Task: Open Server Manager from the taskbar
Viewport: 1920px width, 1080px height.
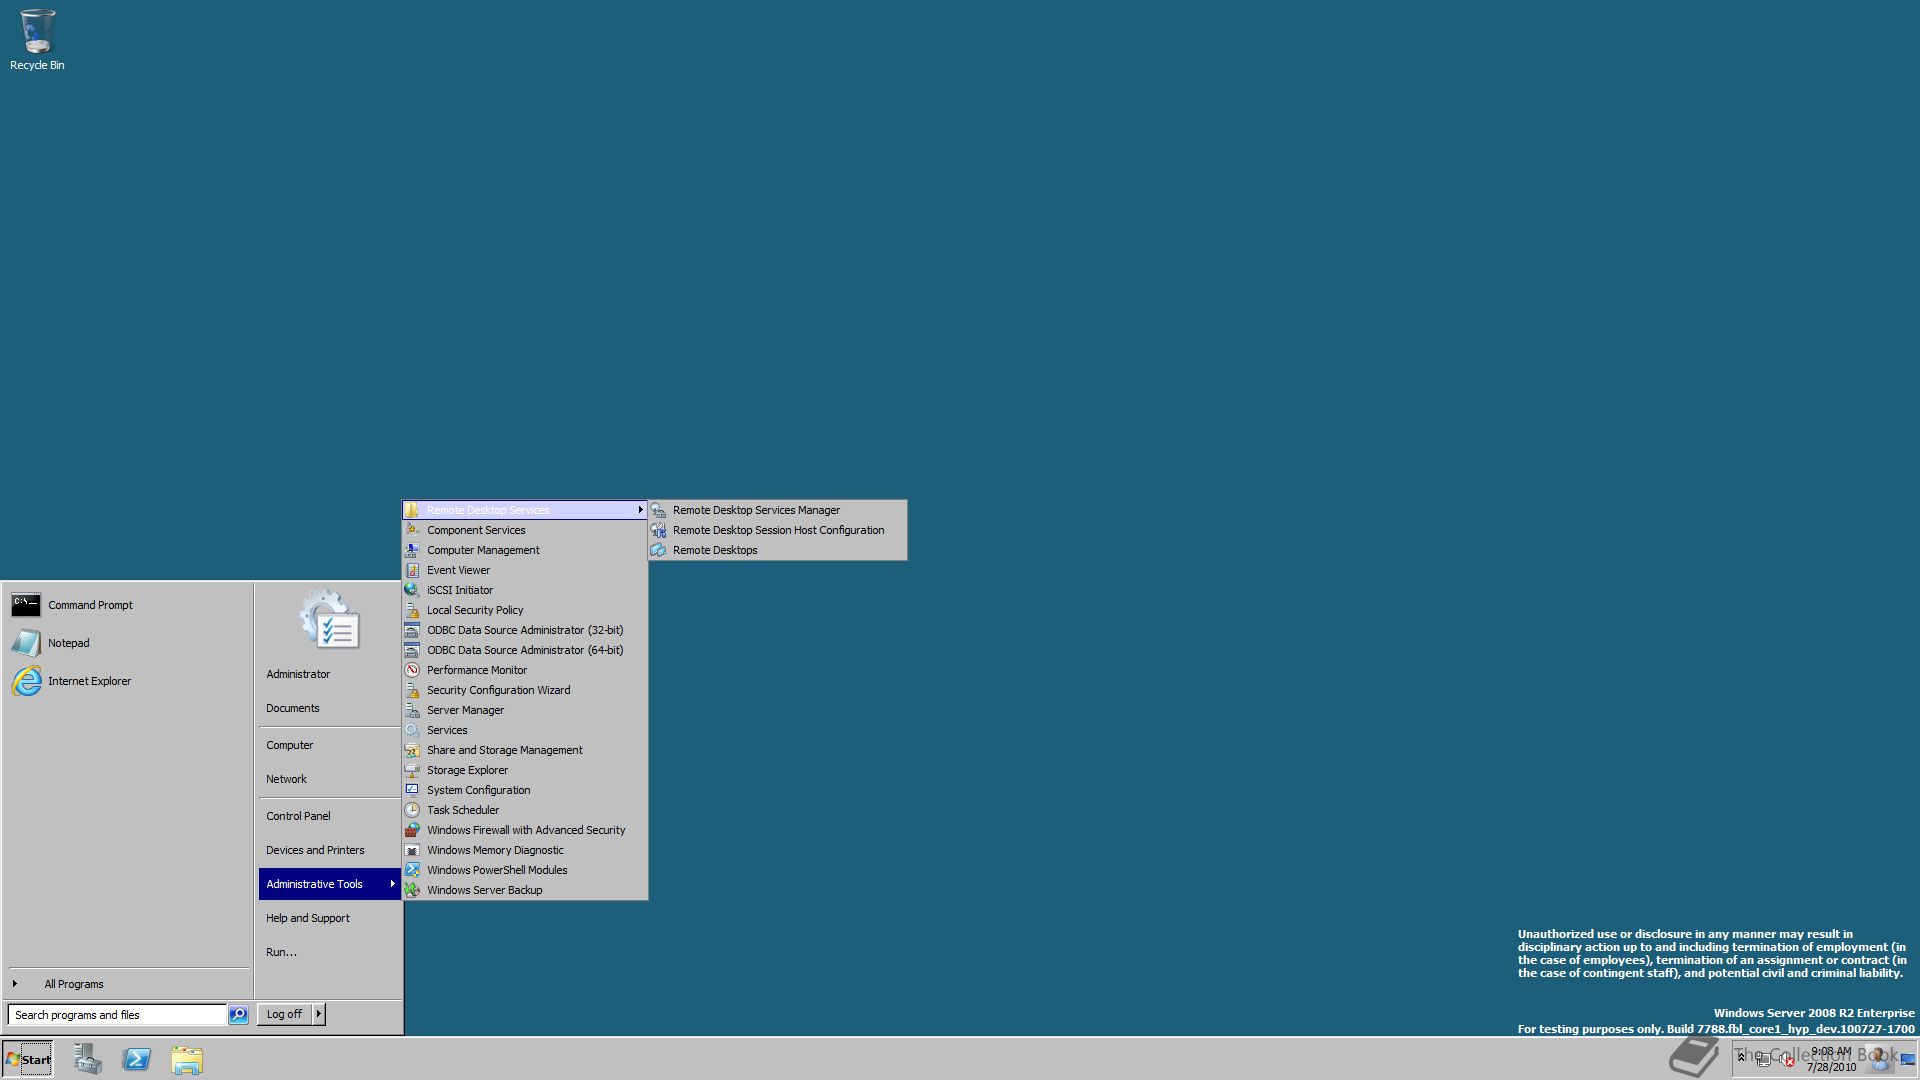Action: pos(87,1059)
